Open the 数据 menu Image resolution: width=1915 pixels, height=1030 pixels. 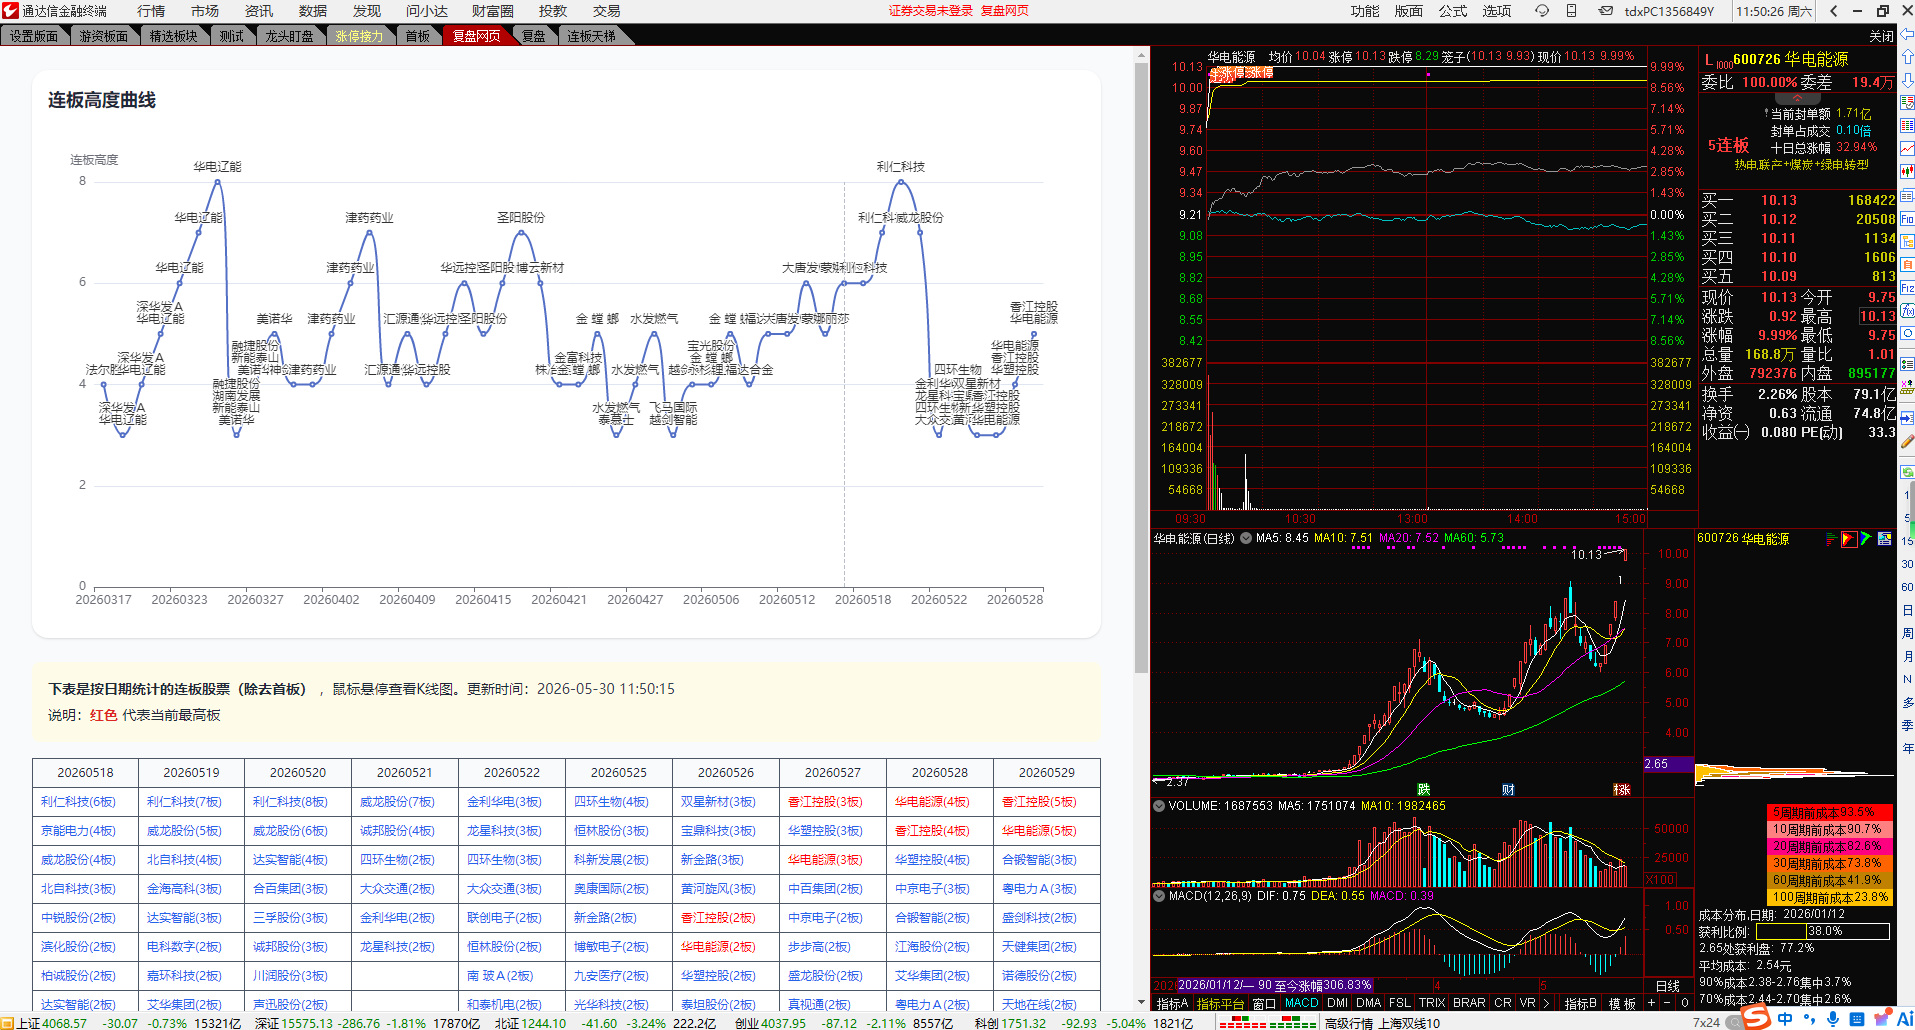point(313,11)
